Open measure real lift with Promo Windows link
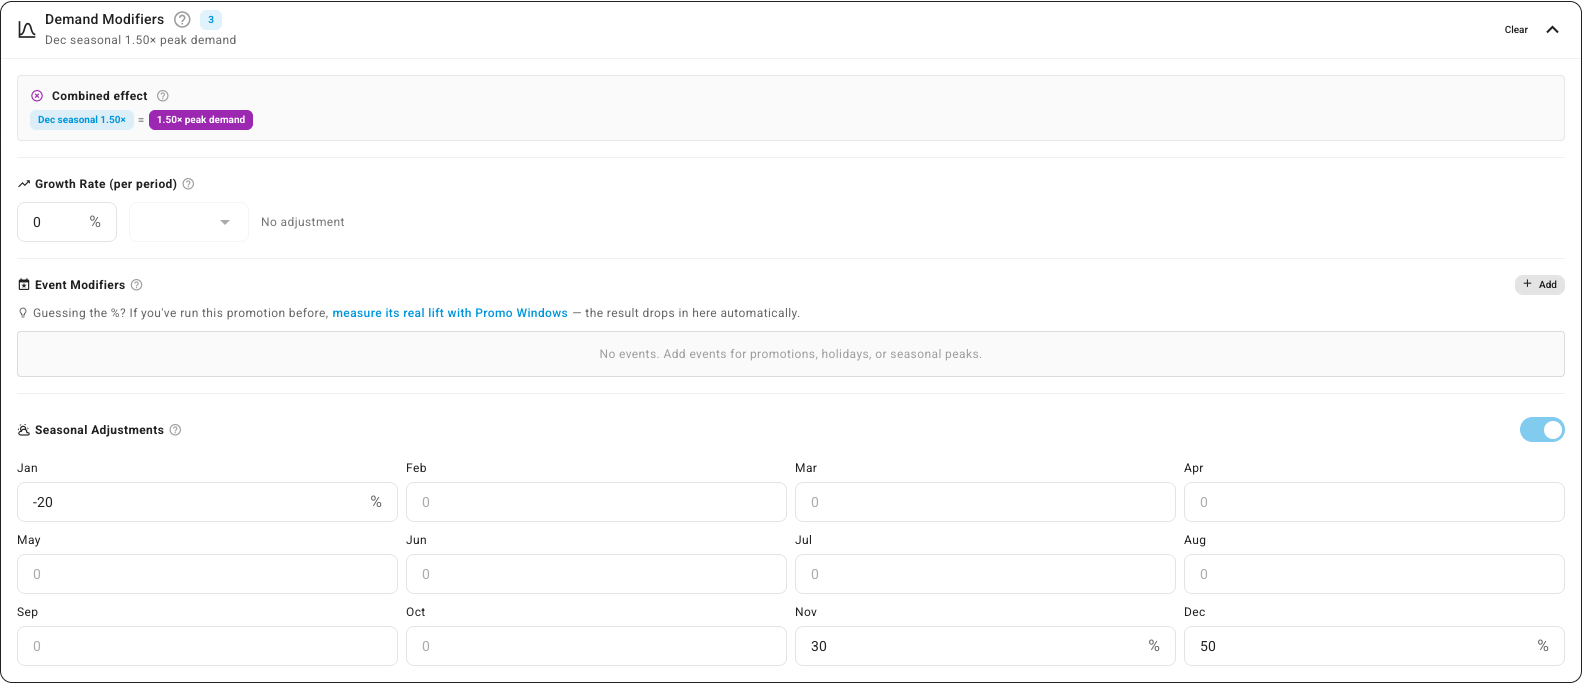 (450, 313)
